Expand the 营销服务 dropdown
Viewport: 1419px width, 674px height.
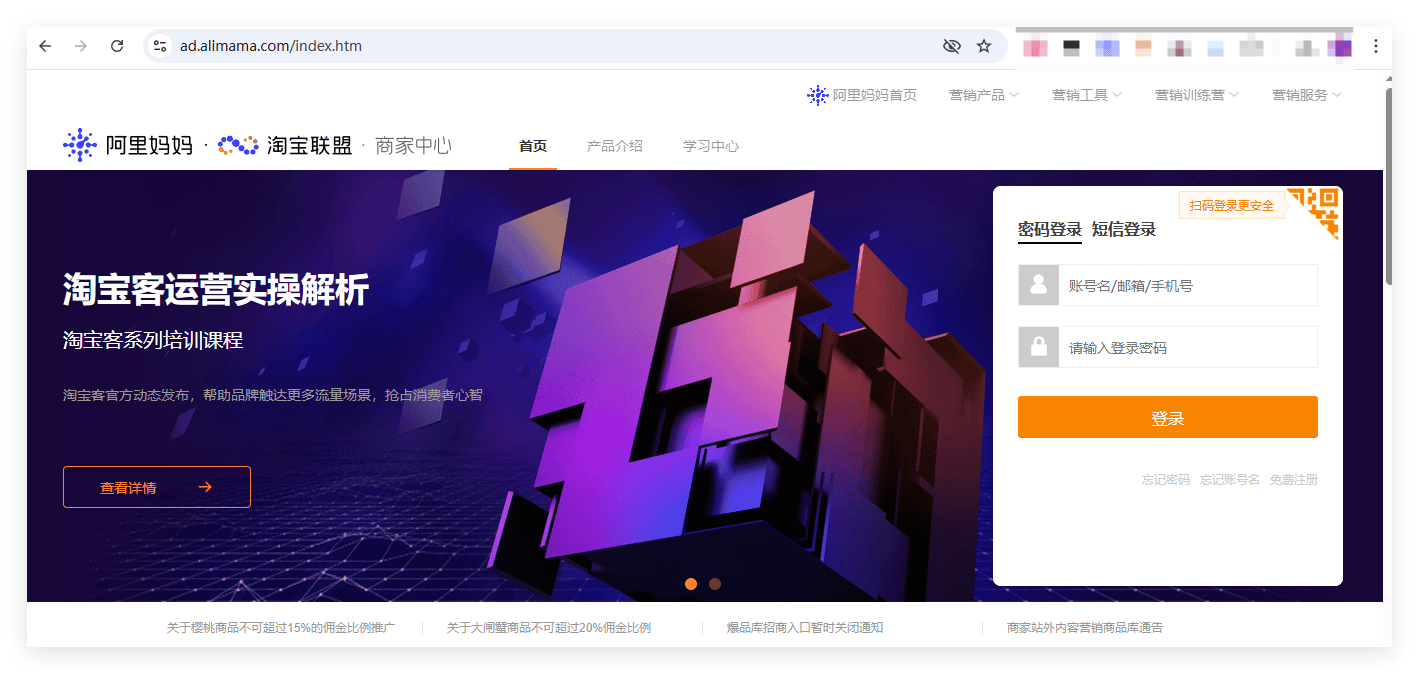[1307, 95]
